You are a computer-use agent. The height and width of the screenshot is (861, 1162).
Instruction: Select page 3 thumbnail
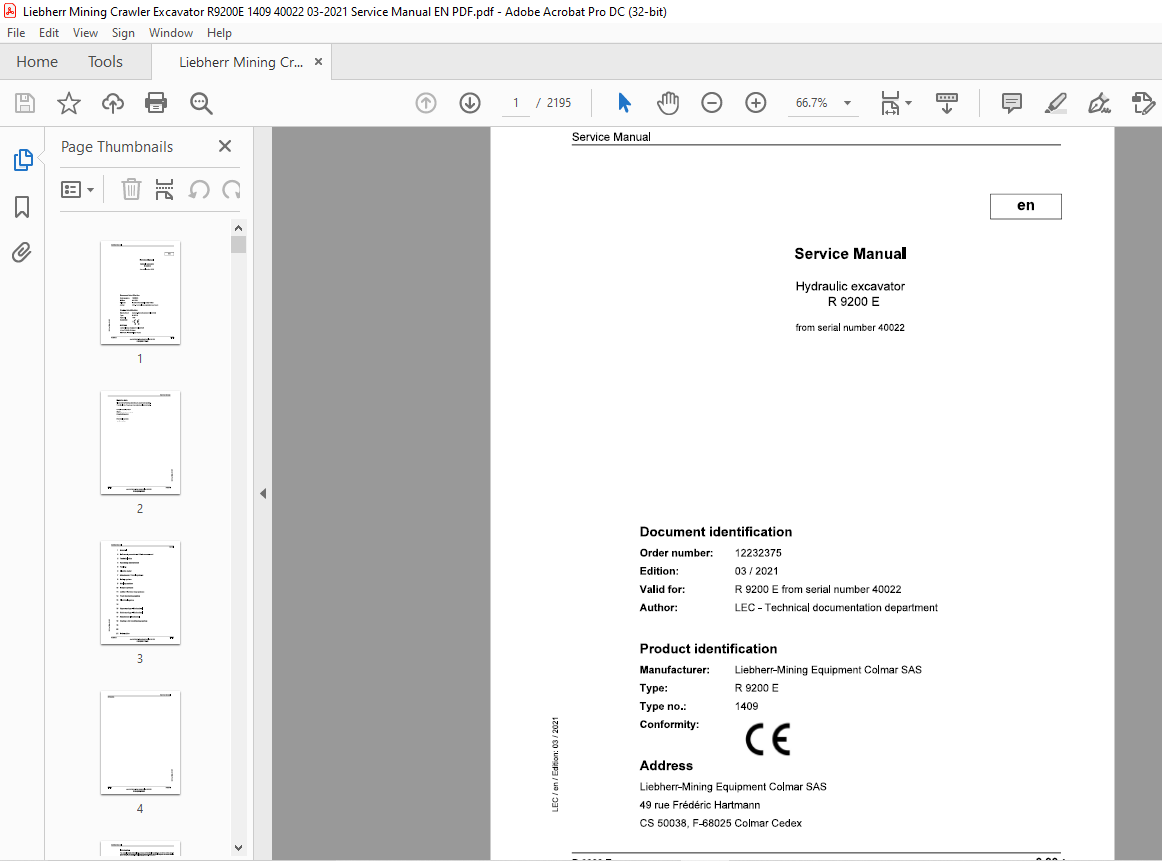coord(140,593)
